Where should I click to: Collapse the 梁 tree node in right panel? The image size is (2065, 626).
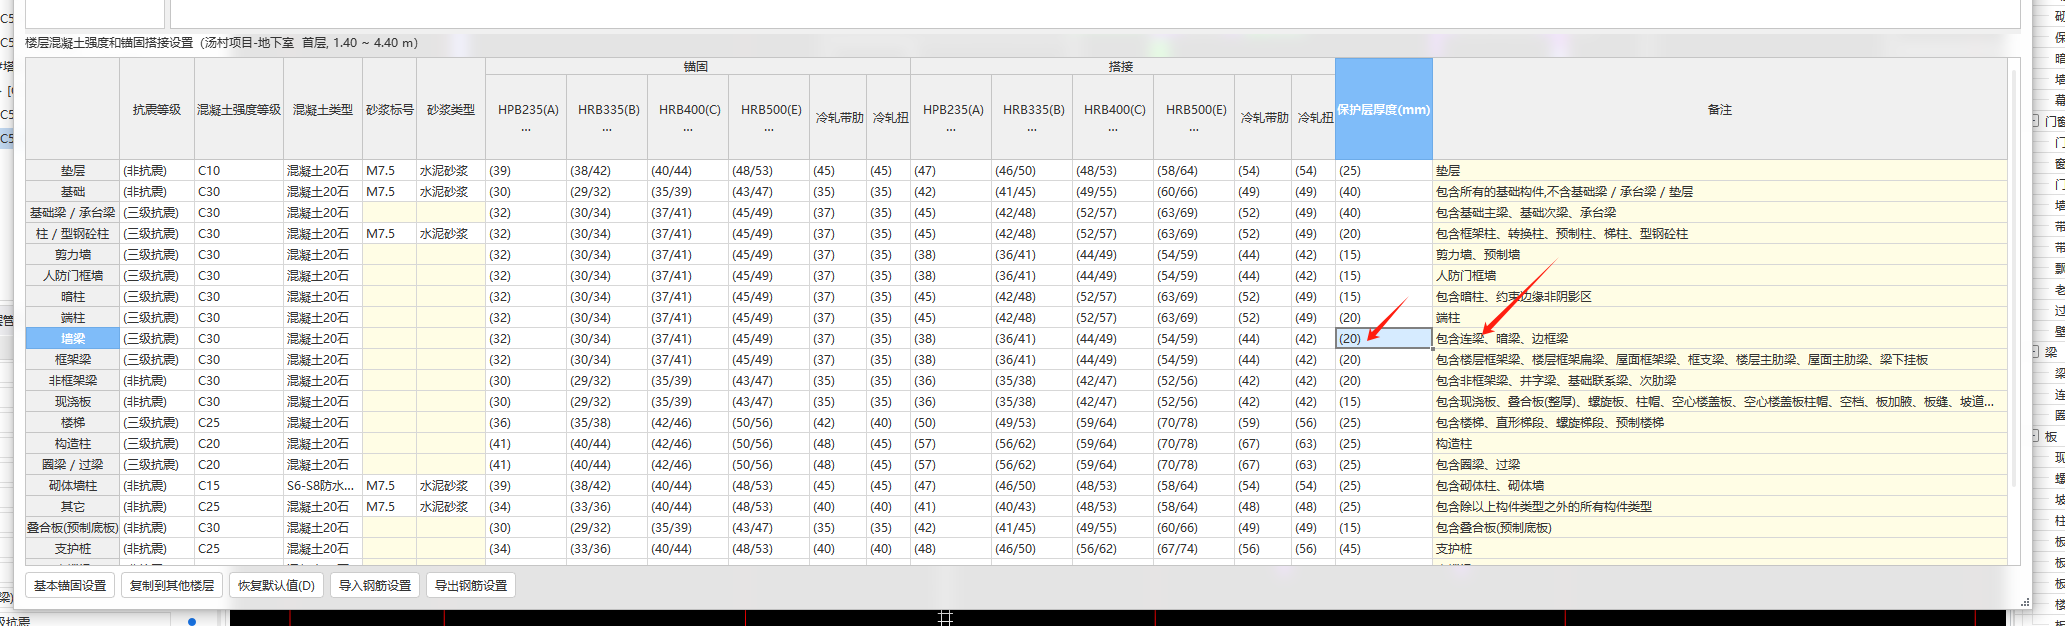[x=2036, y=352]
